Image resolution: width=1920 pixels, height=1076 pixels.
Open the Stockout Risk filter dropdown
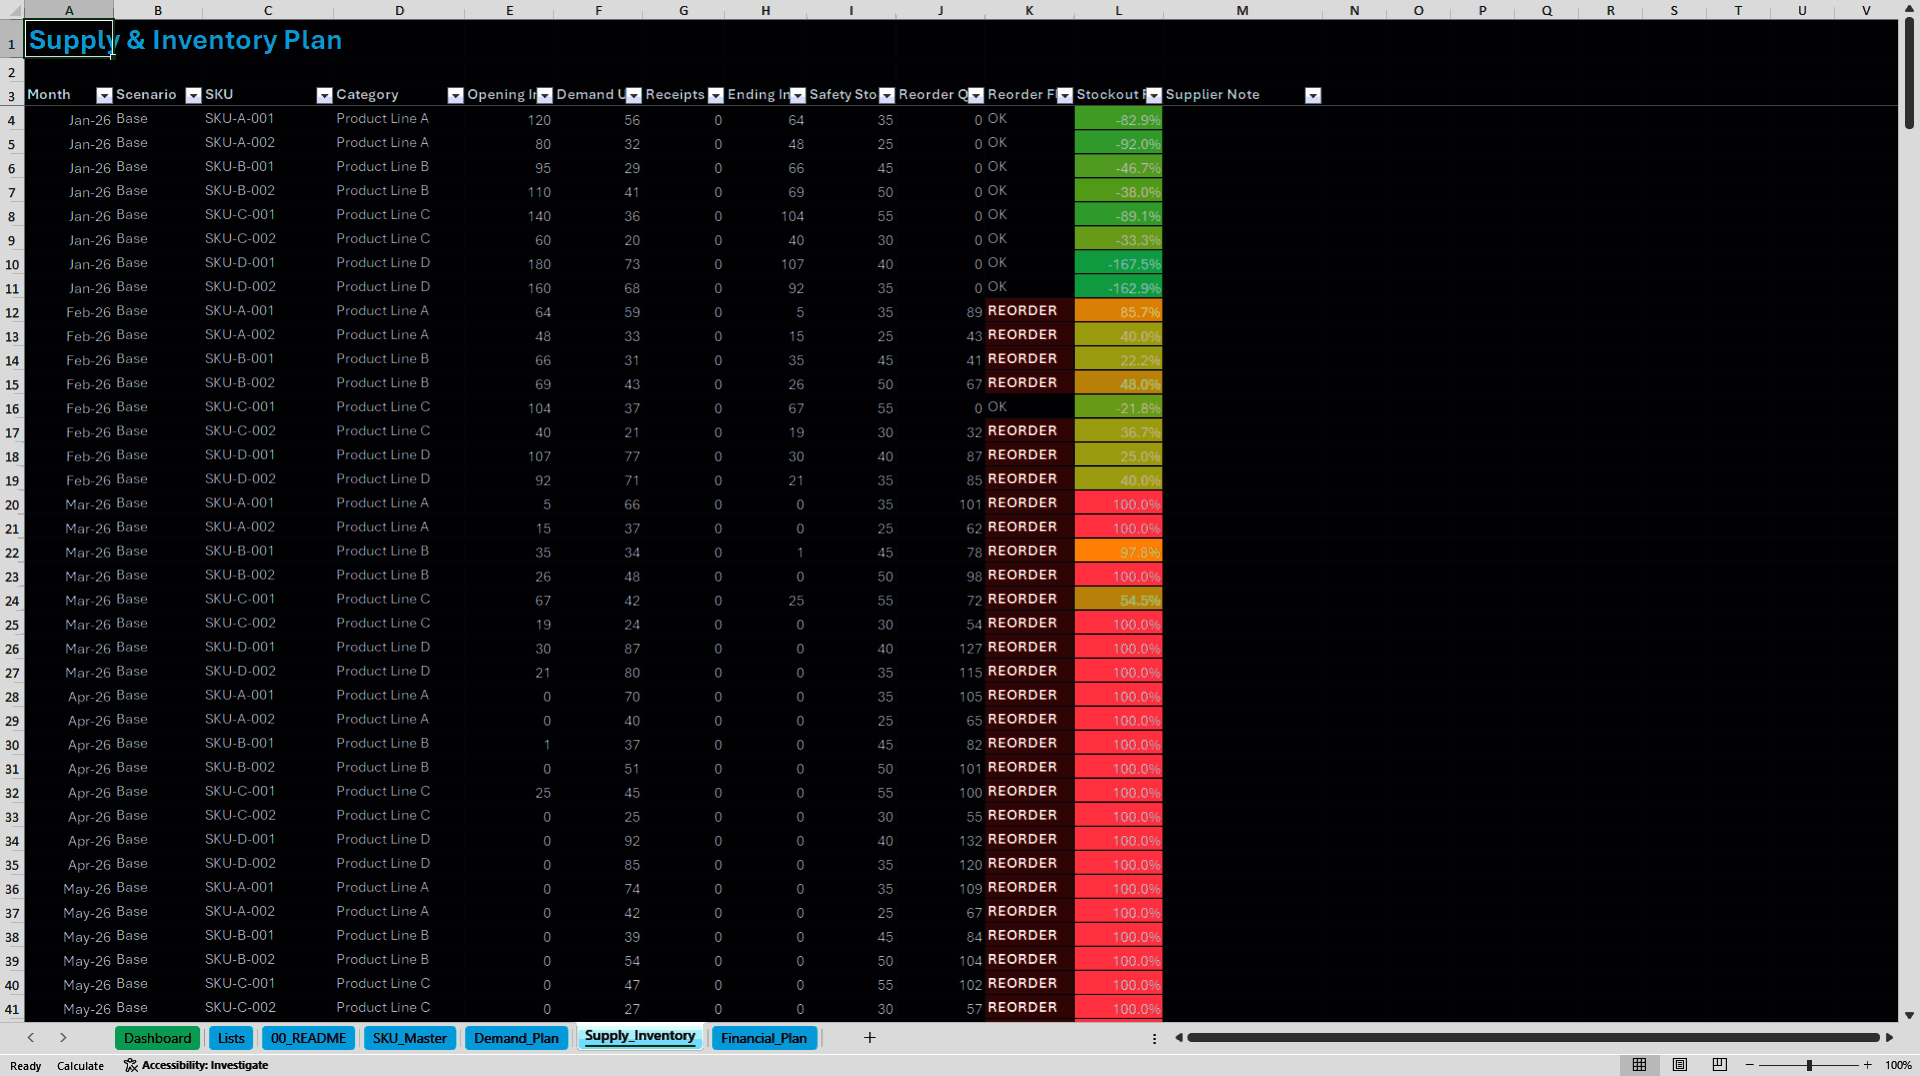(1153, 95)
